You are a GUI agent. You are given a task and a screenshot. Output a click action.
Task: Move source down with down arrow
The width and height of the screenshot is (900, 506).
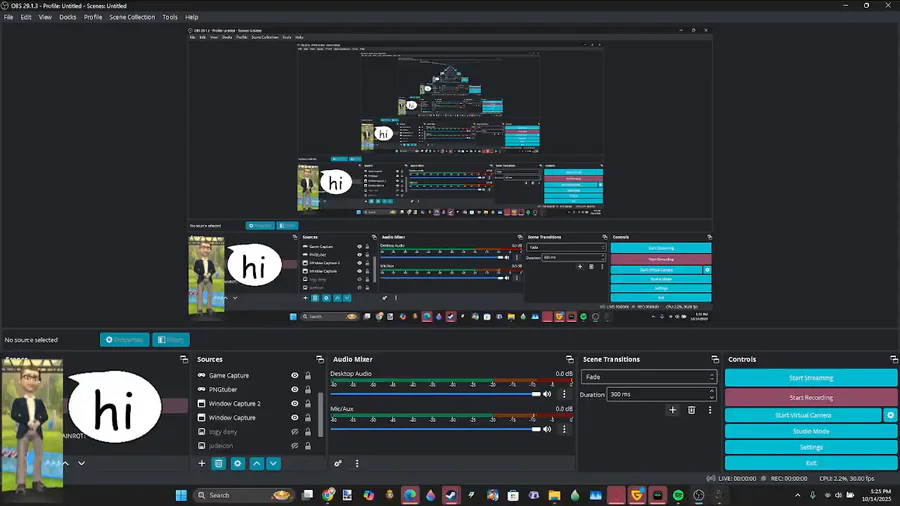[x=273, y=464]
